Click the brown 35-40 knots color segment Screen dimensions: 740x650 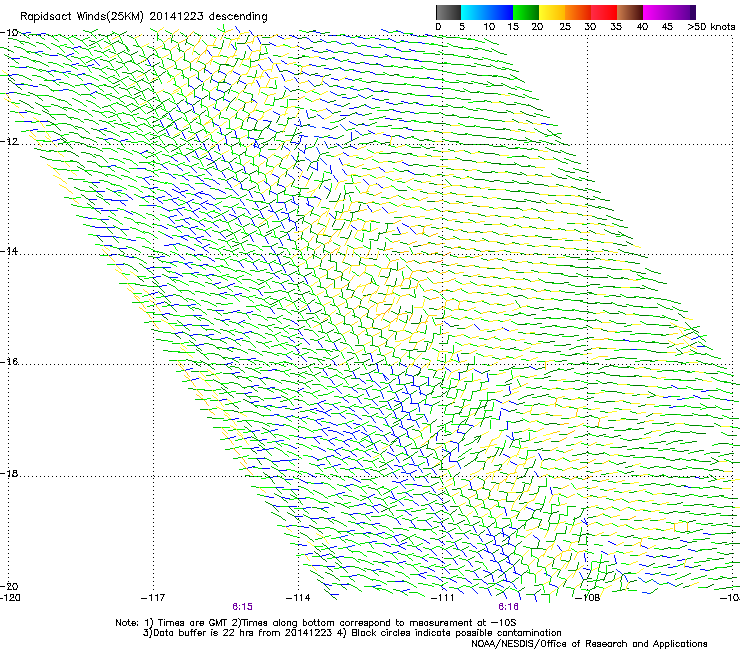[630, 12]
